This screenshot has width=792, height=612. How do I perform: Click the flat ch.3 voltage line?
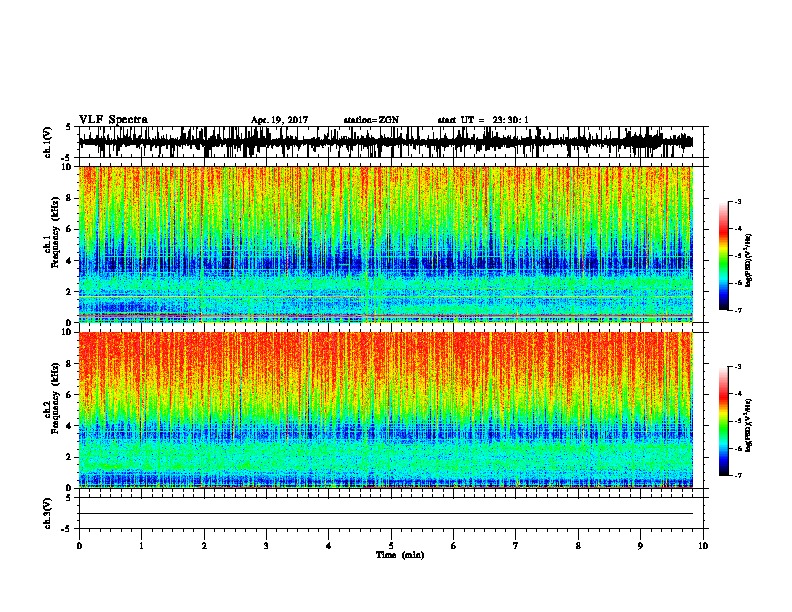[386, 514]
